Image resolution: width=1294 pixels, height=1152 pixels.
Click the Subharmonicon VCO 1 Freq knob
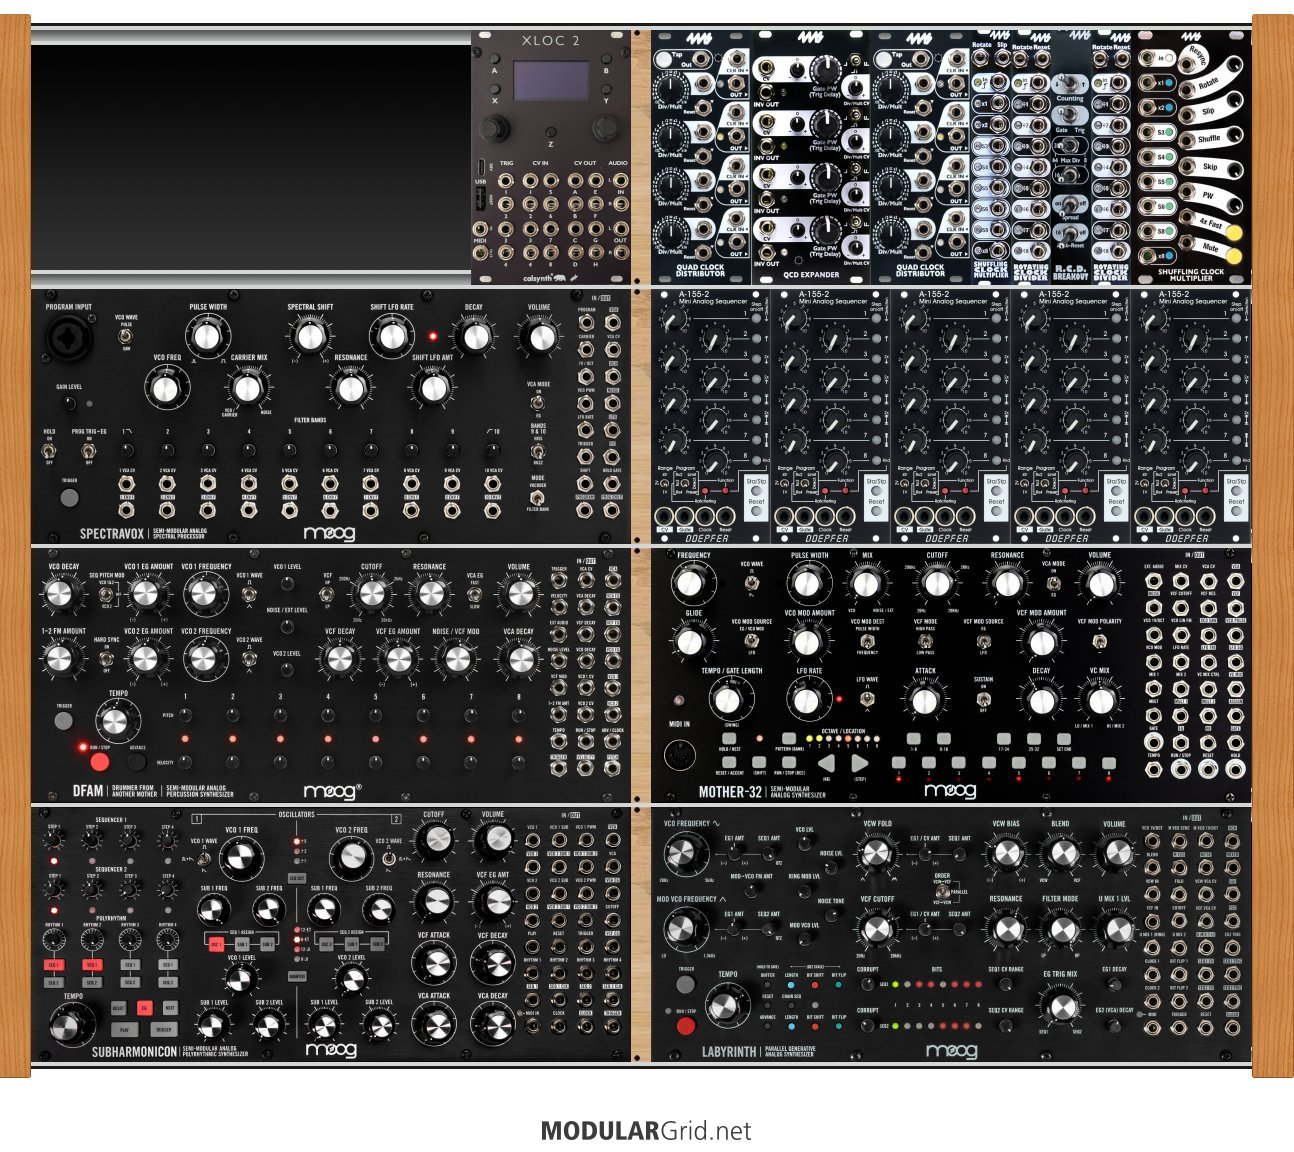pyautogui.click(x=240, y=858)
